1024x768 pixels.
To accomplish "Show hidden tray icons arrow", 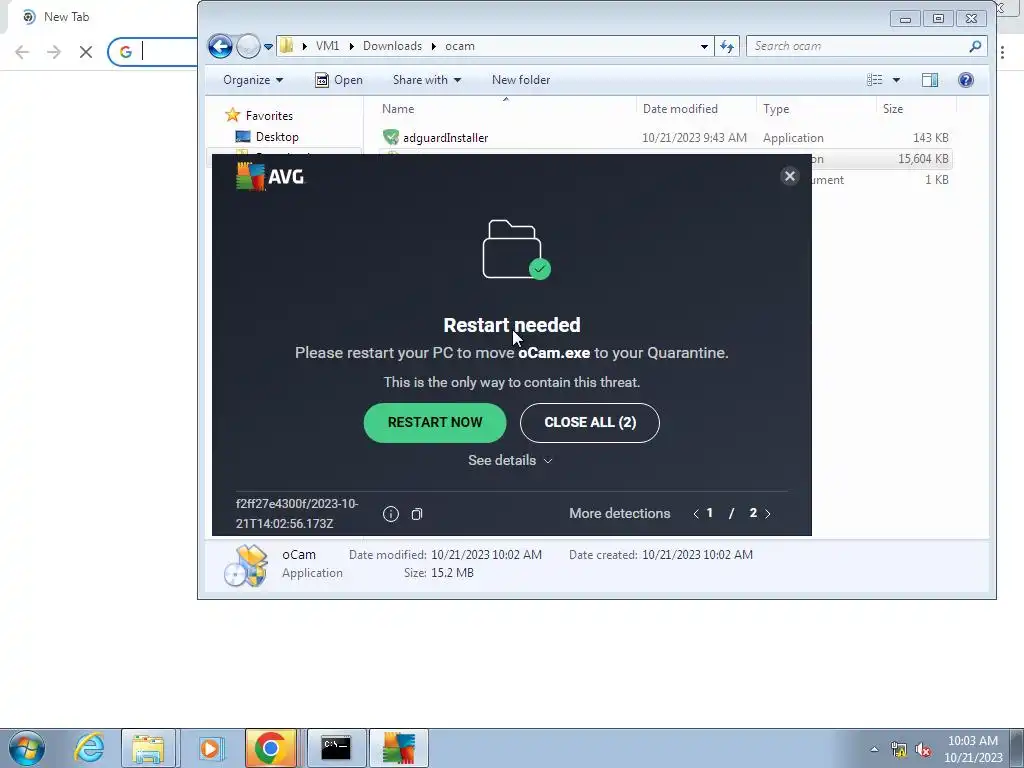I will (874, 749).
